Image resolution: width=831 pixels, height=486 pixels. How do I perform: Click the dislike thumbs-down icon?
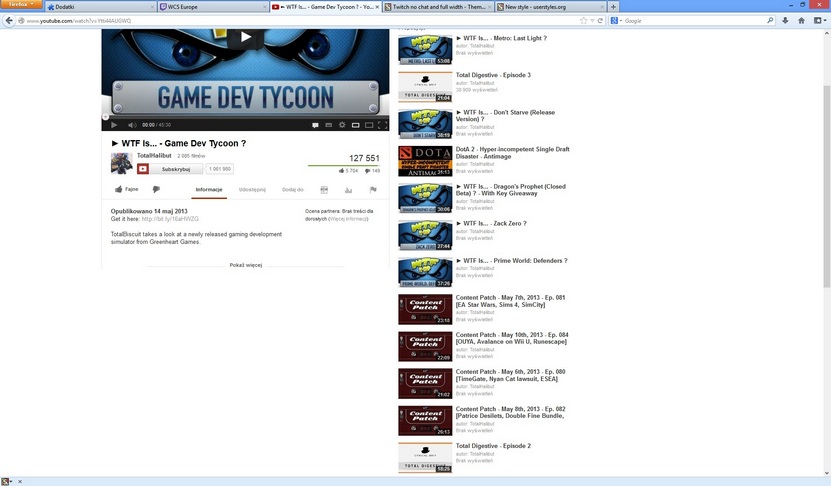[x=156, y=189]
